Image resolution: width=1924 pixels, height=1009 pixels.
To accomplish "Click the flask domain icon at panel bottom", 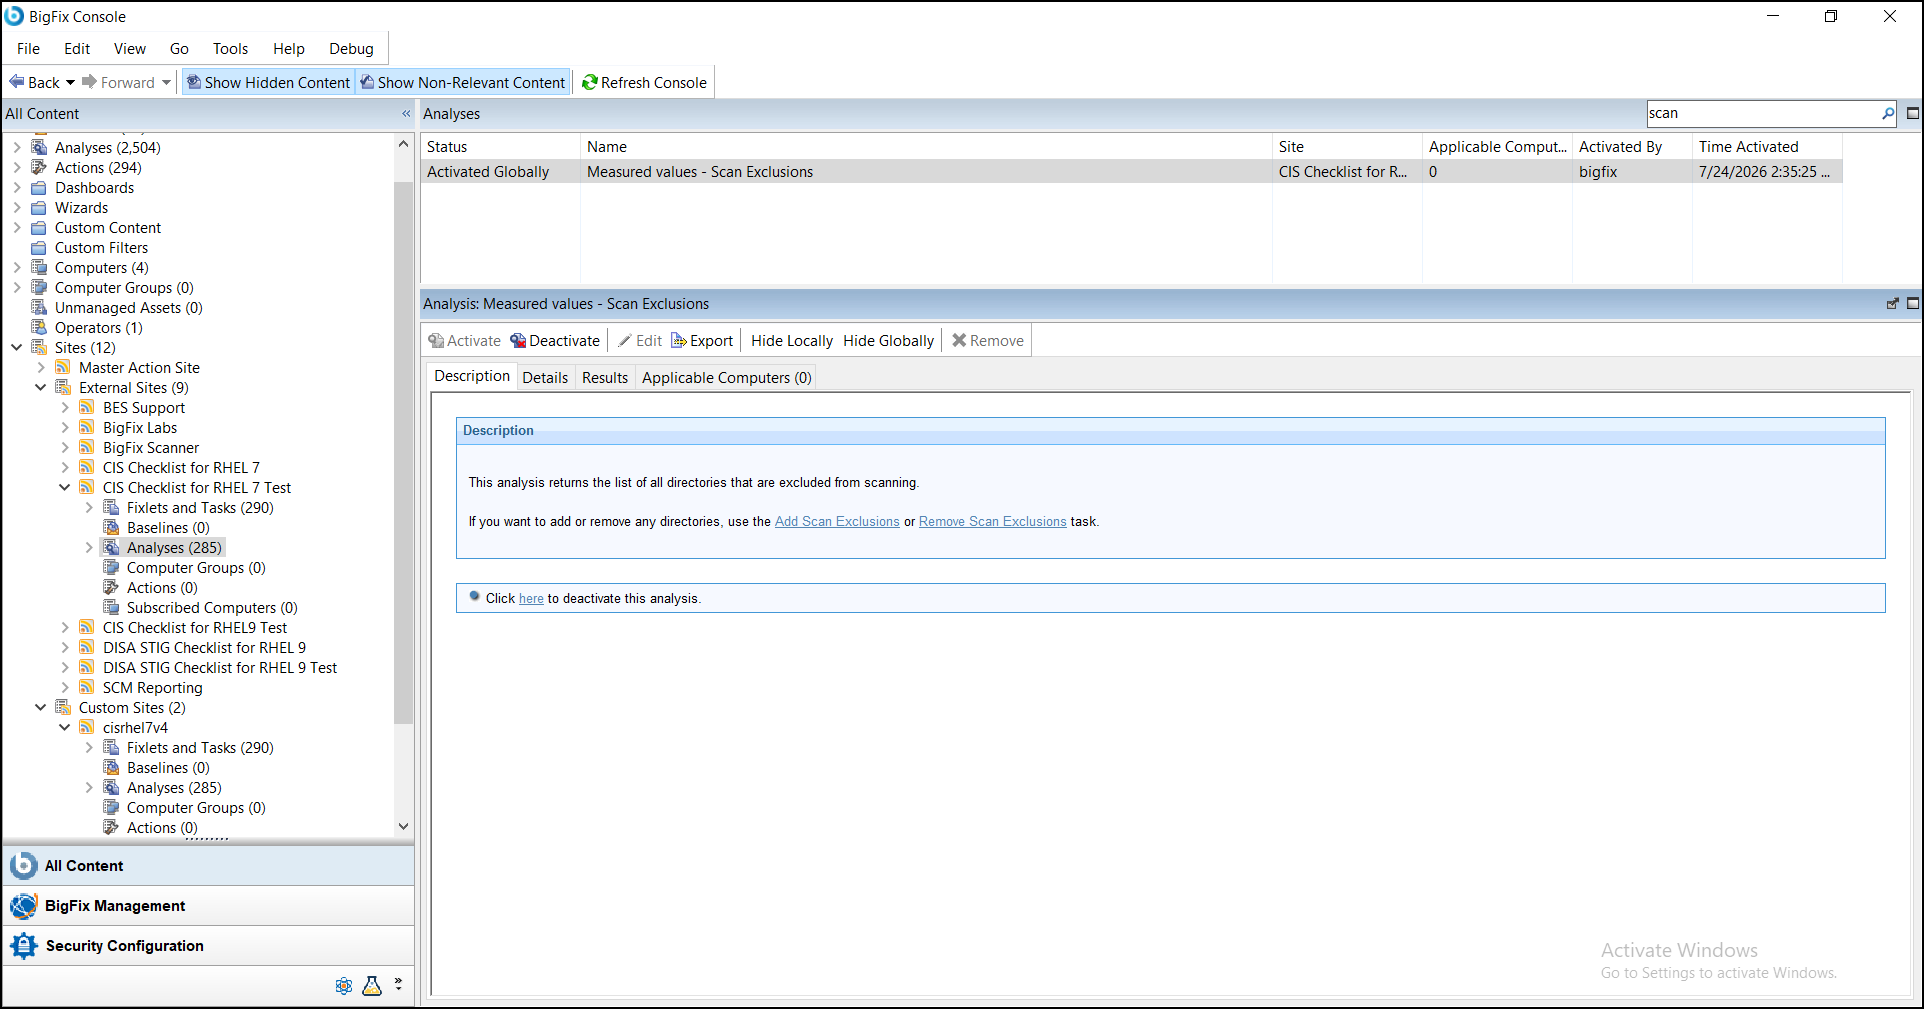I will 372,986.
